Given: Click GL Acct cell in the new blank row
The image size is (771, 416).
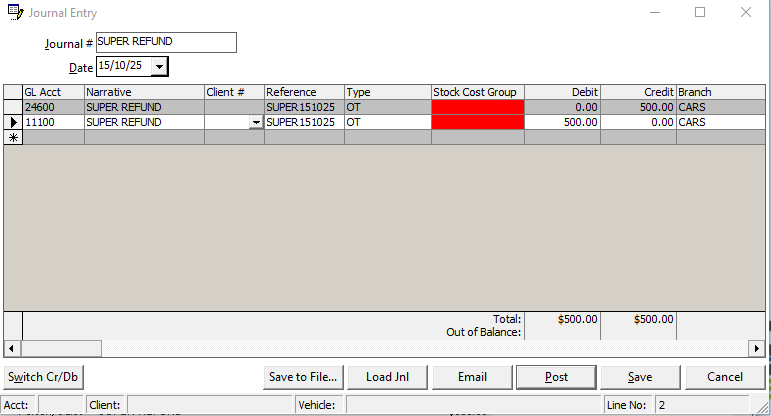Looking at the screenshot, I should [54, 137].
